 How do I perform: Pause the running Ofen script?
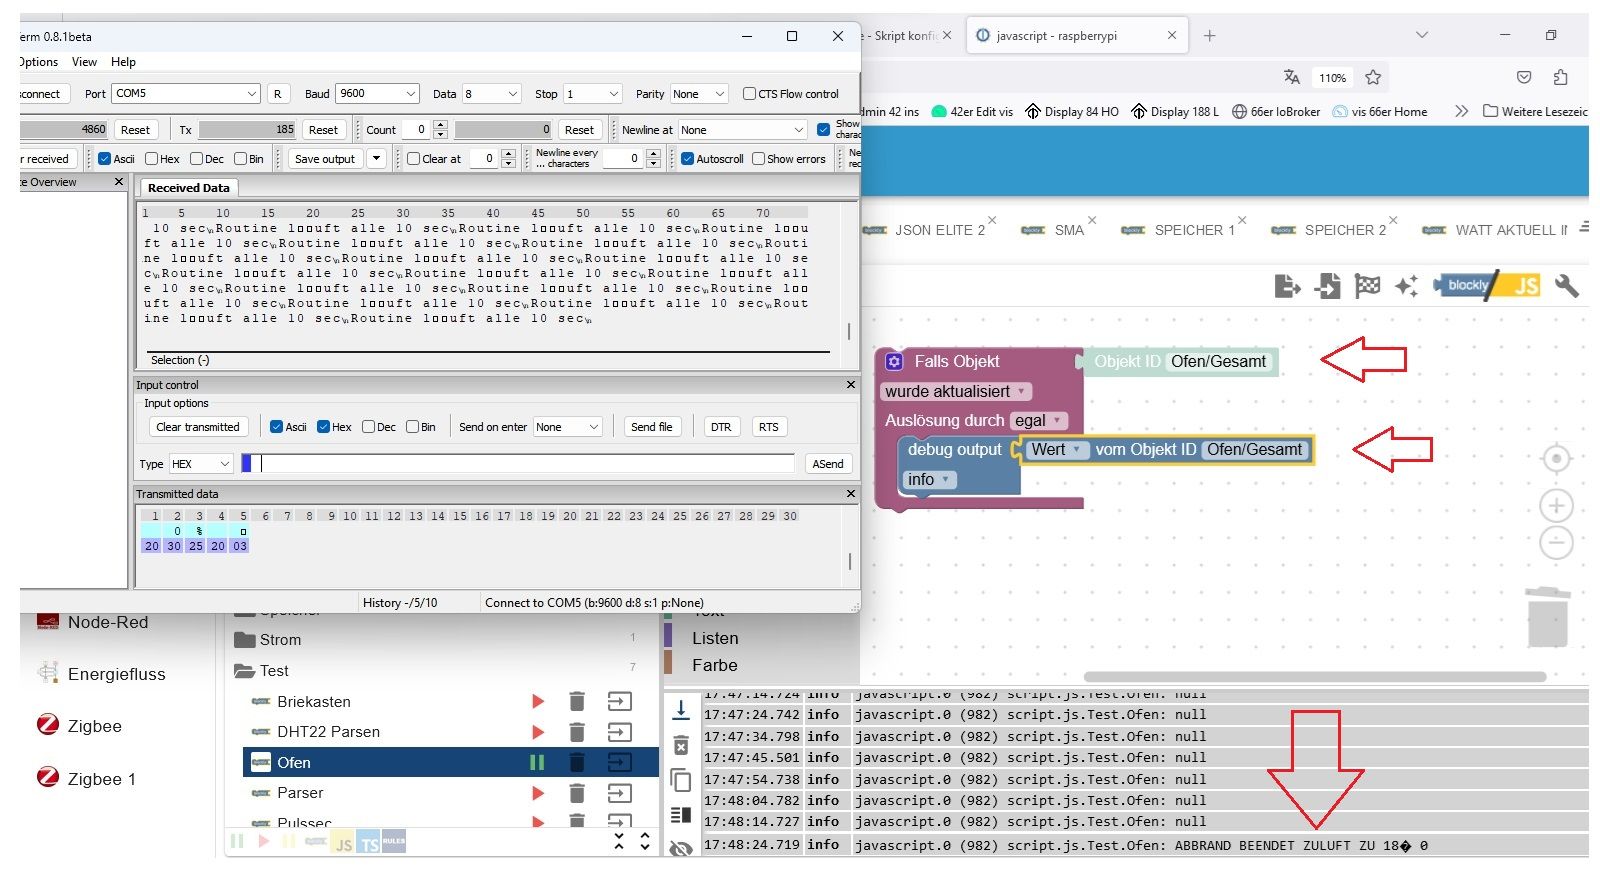click(x=537, y=763)
